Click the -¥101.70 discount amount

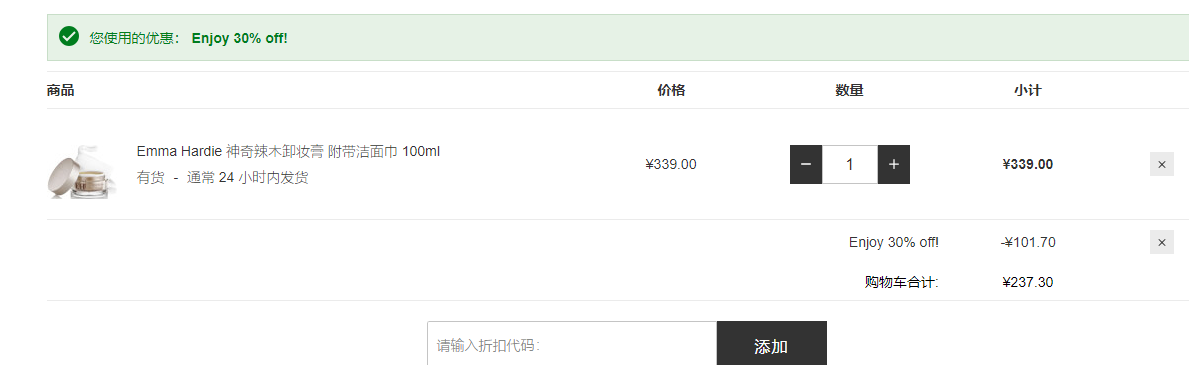(1028, 242)
